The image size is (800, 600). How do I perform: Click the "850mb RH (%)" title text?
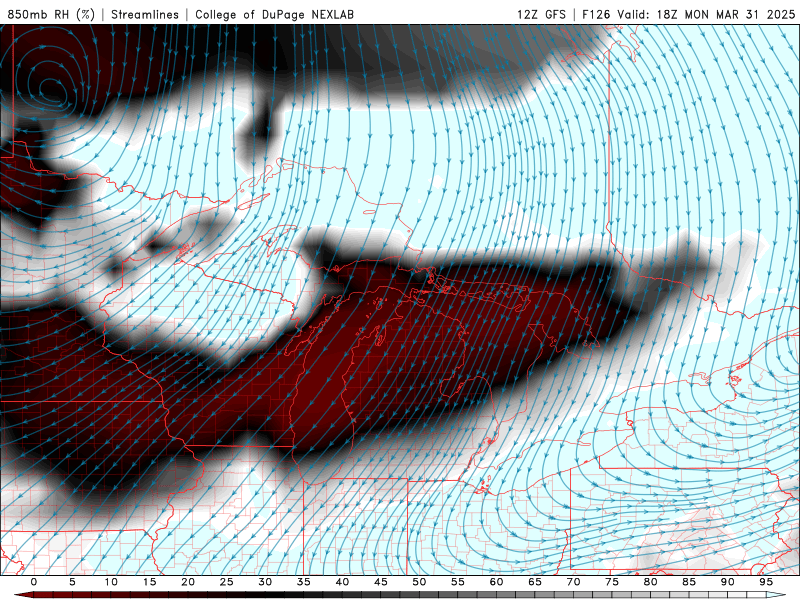(51, 14)
